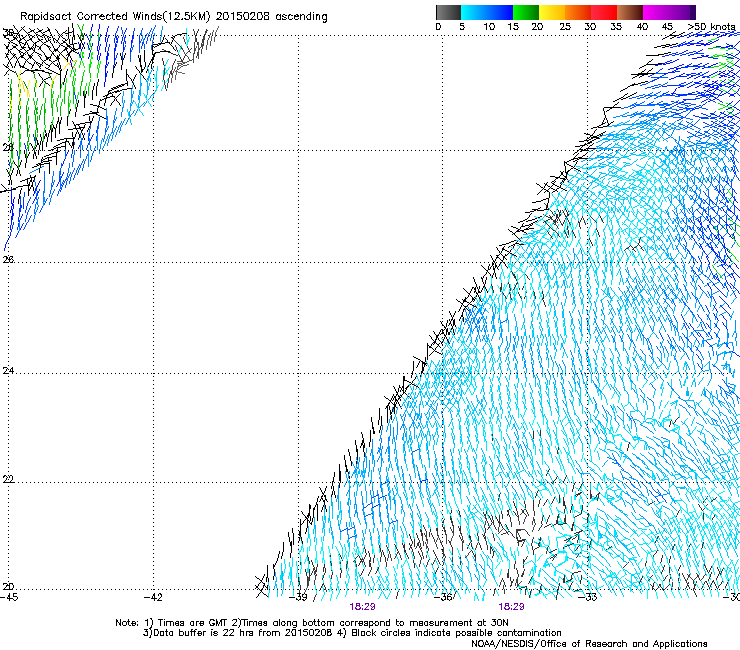Image resolution: width=740 pixels, height=650 pixels.
Task: Click the brown 35-40 knots color band
Action: tap(630, 12)
